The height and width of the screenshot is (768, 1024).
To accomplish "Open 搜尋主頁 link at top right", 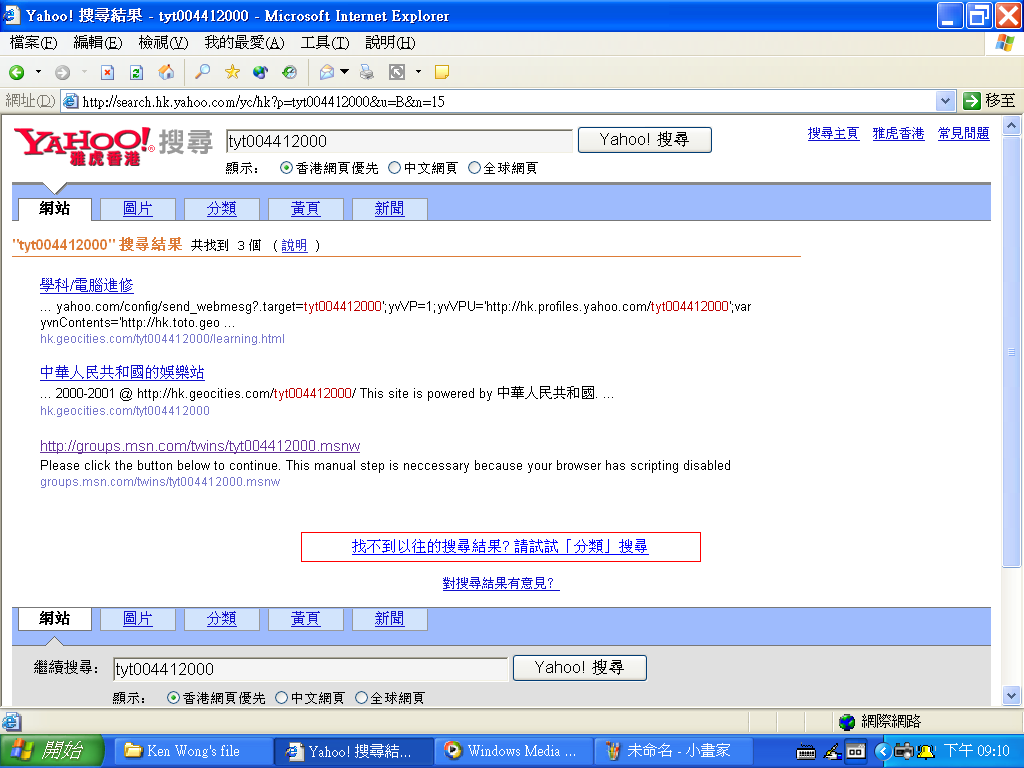I will pos(833,133).
